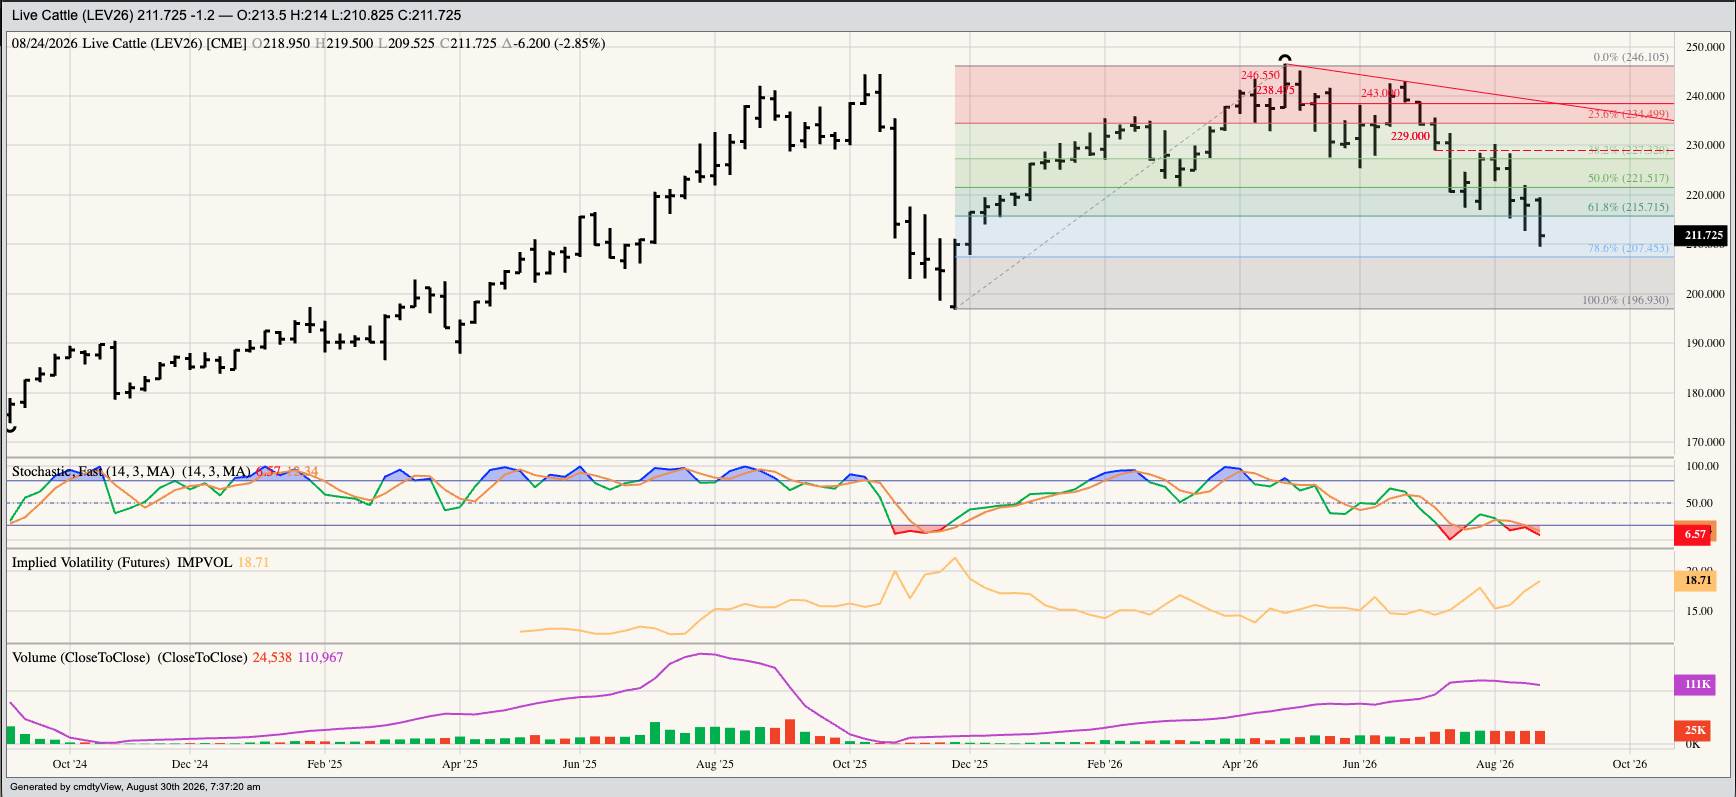Click the '170.000' price axis label
The image size is (1736, 797).
tap(1705, 442)
